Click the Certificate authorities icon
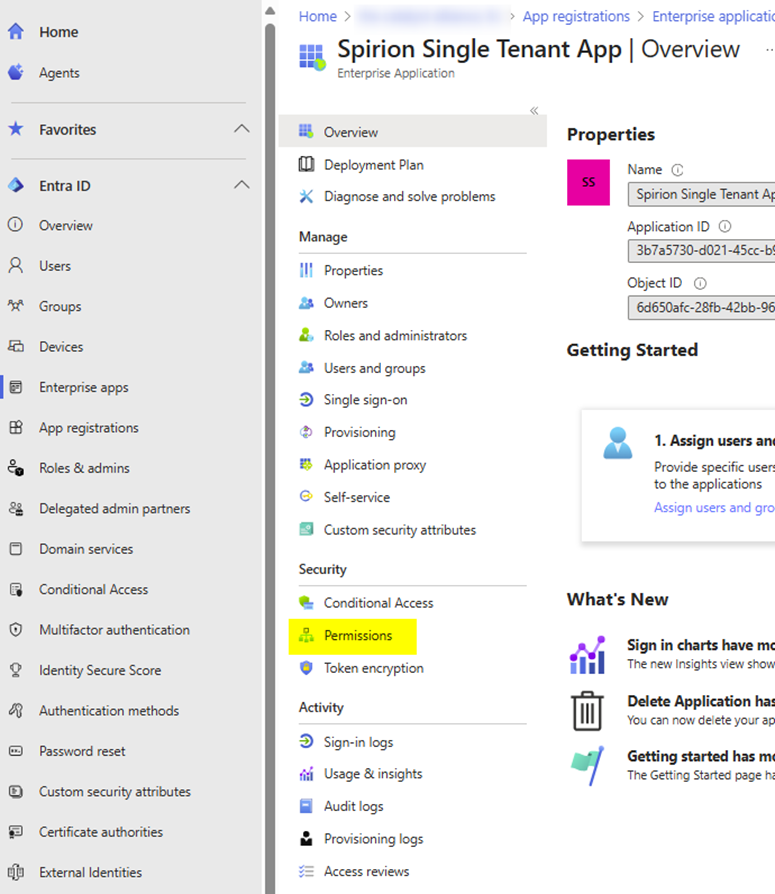This screenshot has height=894, width=775. [x=16, y=832]
